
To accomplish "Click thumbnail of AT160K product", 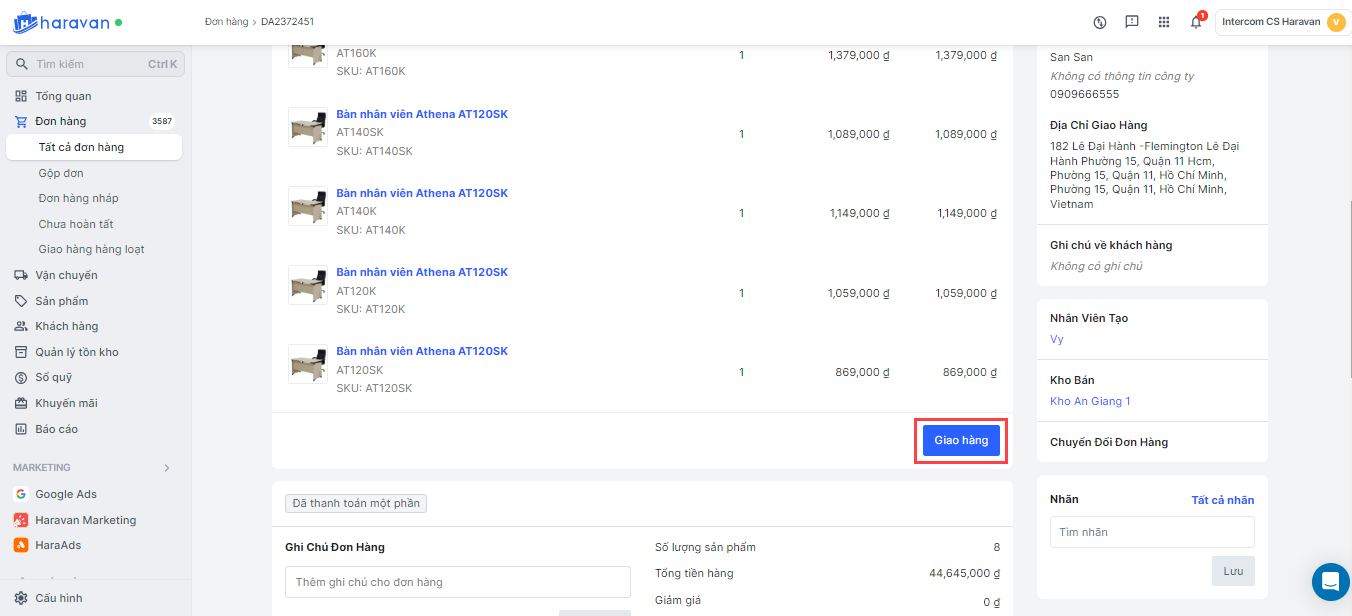I will [308, 56].
